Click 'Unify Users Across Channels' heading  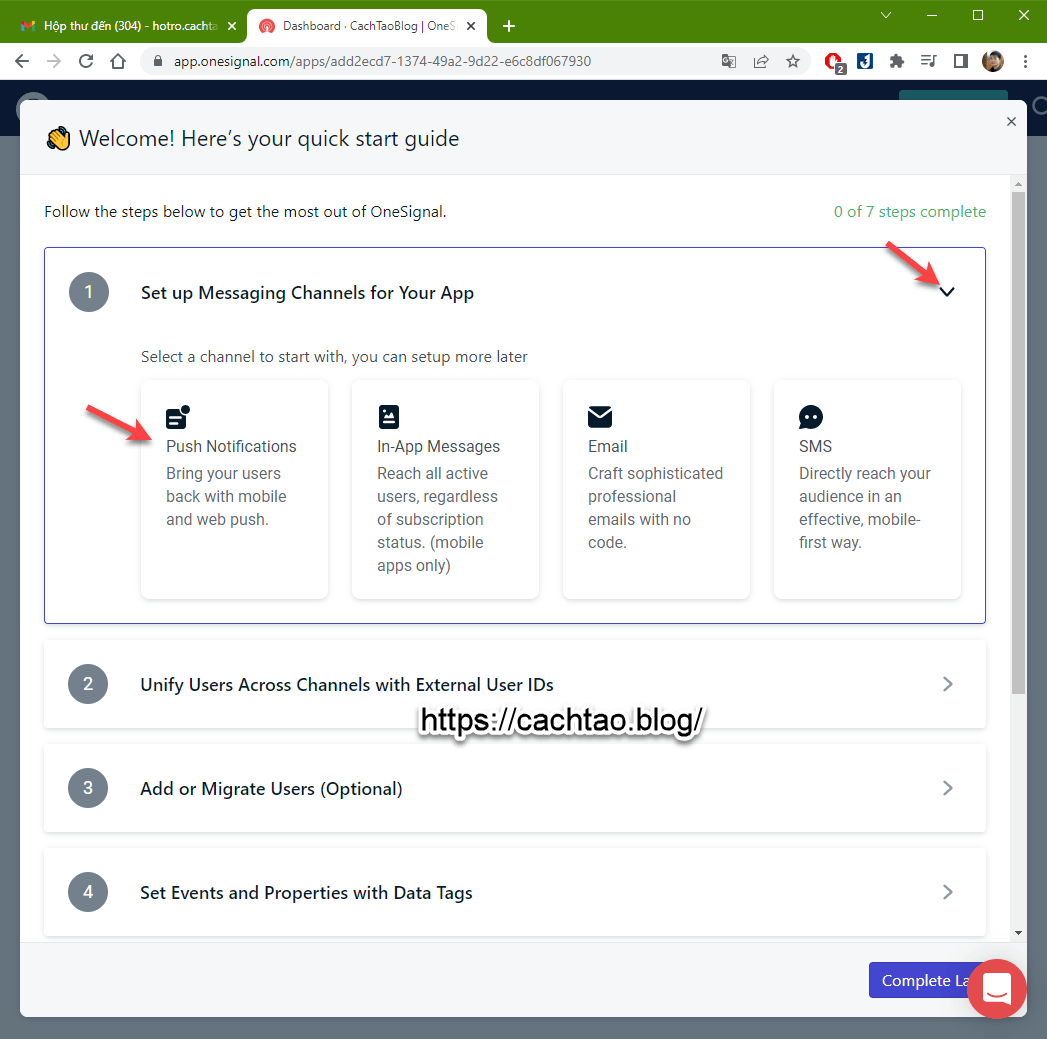(x=347, y=684)
